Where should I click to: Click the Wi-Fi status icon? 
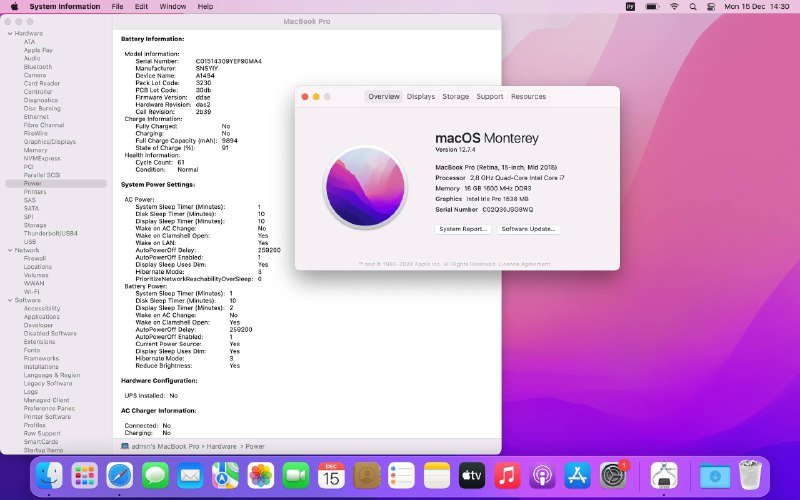674,7
